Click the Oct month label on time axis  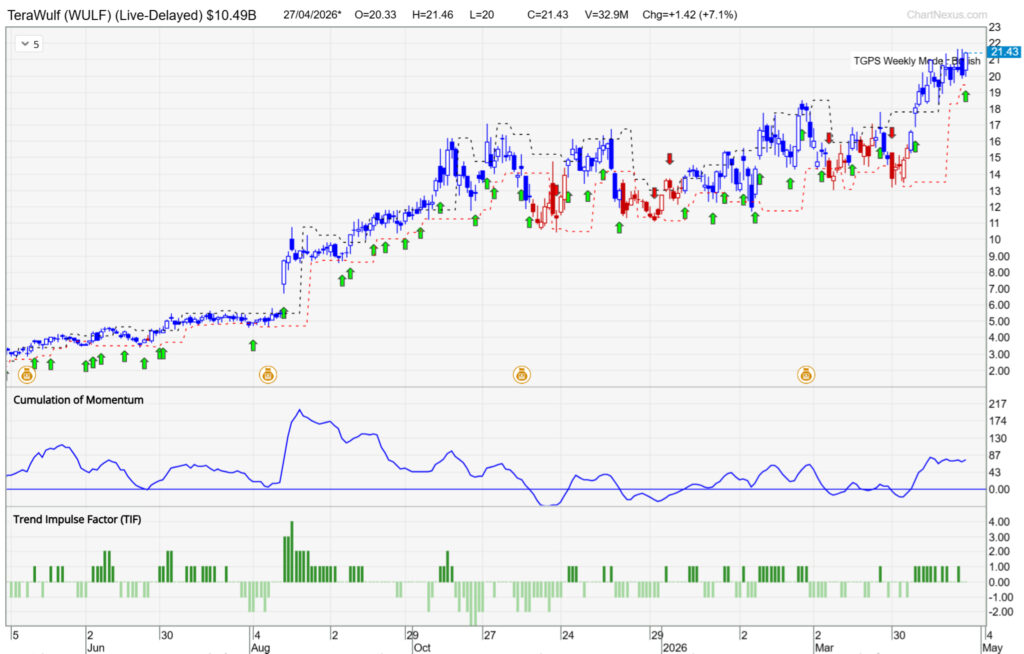(421, 647)
